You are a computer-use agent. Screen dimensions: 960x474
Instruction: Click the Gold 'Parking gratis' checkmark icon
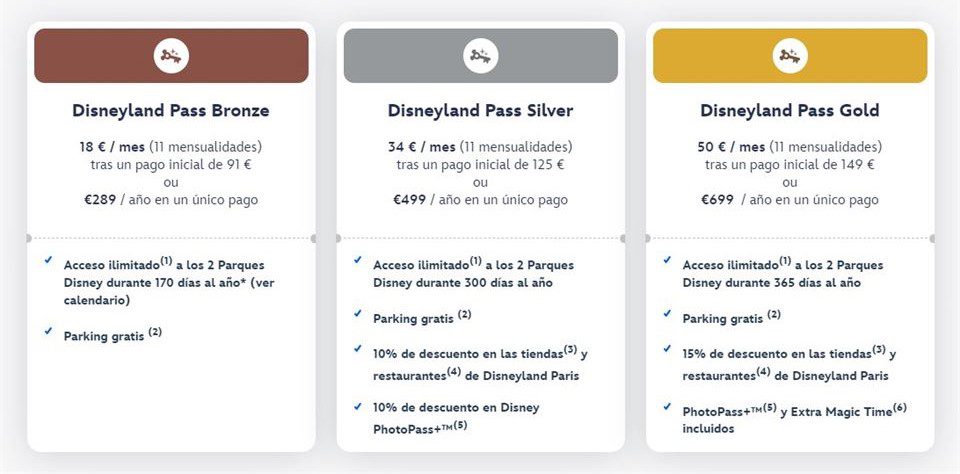point(667,313)
